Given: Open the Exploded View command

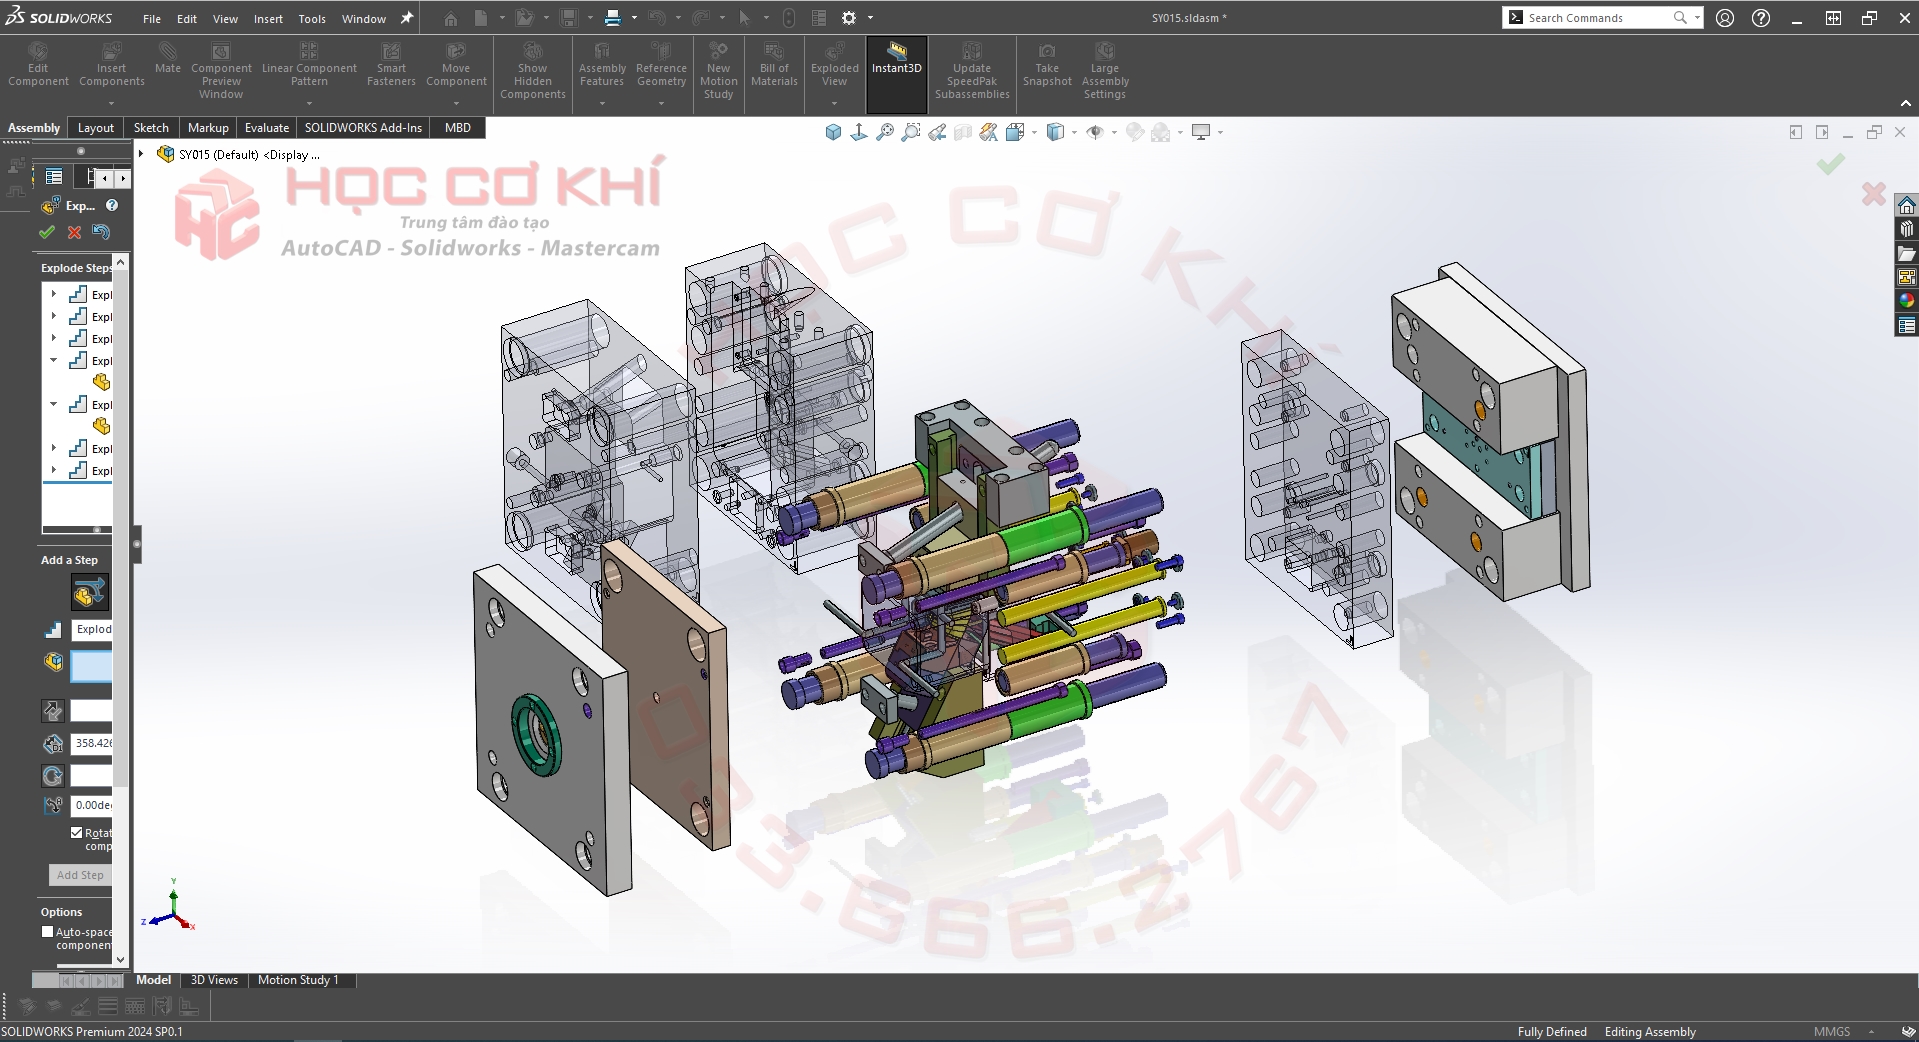Looking at the screenshot, I should click(x=834, y=64).
